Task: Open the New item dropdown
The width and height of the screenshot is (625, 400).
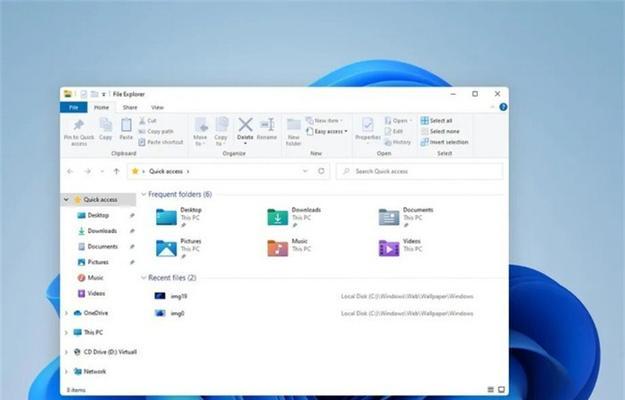Action: tap(324, 120)
